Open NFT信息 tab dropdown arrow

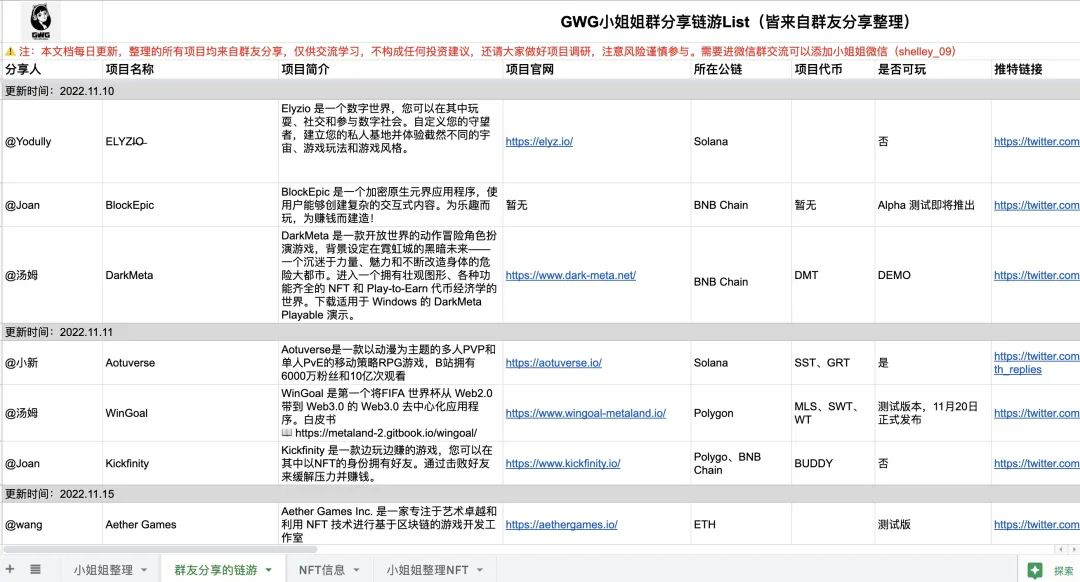tap(357, 570)
